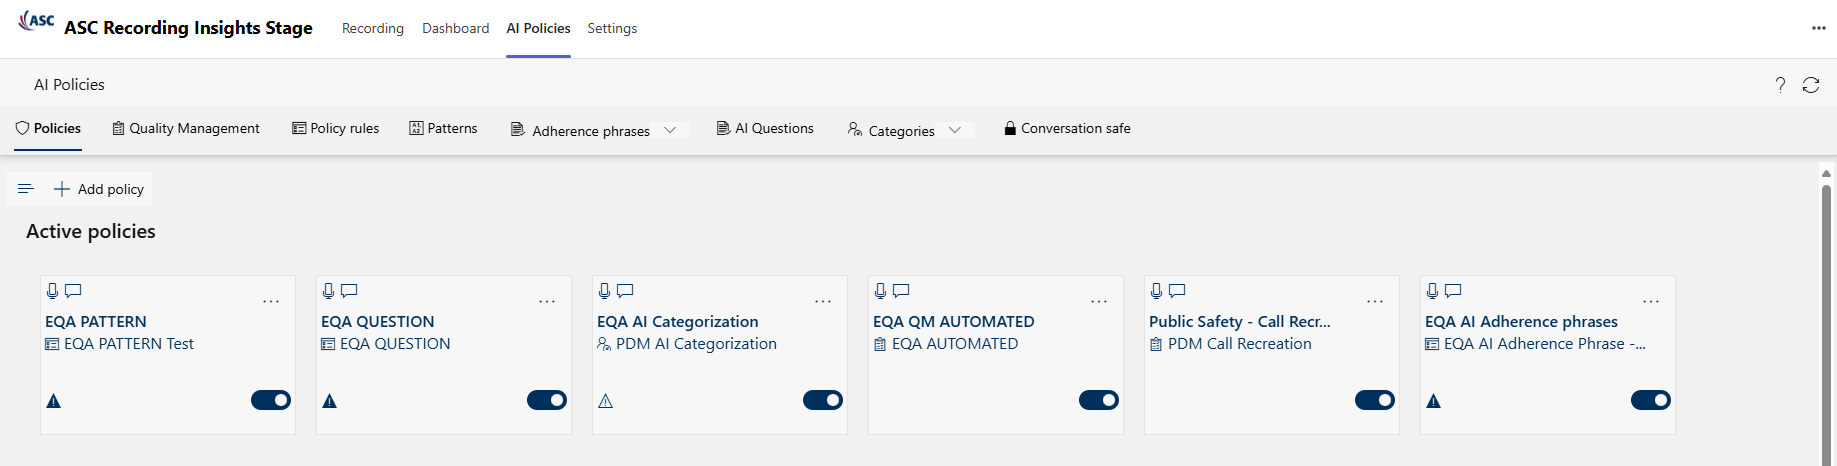
Task: Click clipboard icon next to PDM Call Recreation
Action: pyautogui.click(x=1156, y=344)
